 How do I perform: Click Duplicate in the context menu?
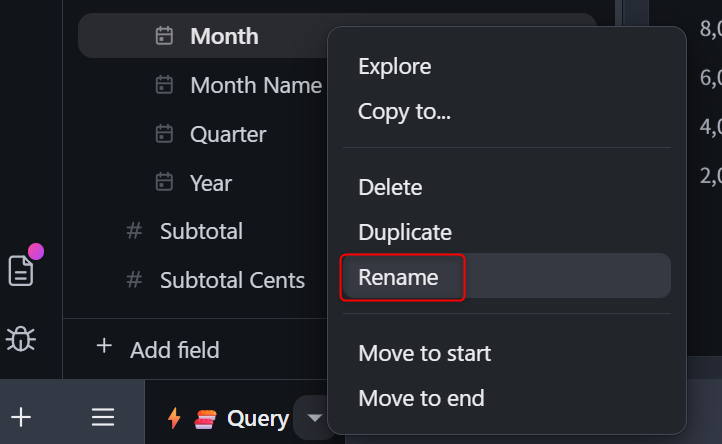[x=405, y=232]
